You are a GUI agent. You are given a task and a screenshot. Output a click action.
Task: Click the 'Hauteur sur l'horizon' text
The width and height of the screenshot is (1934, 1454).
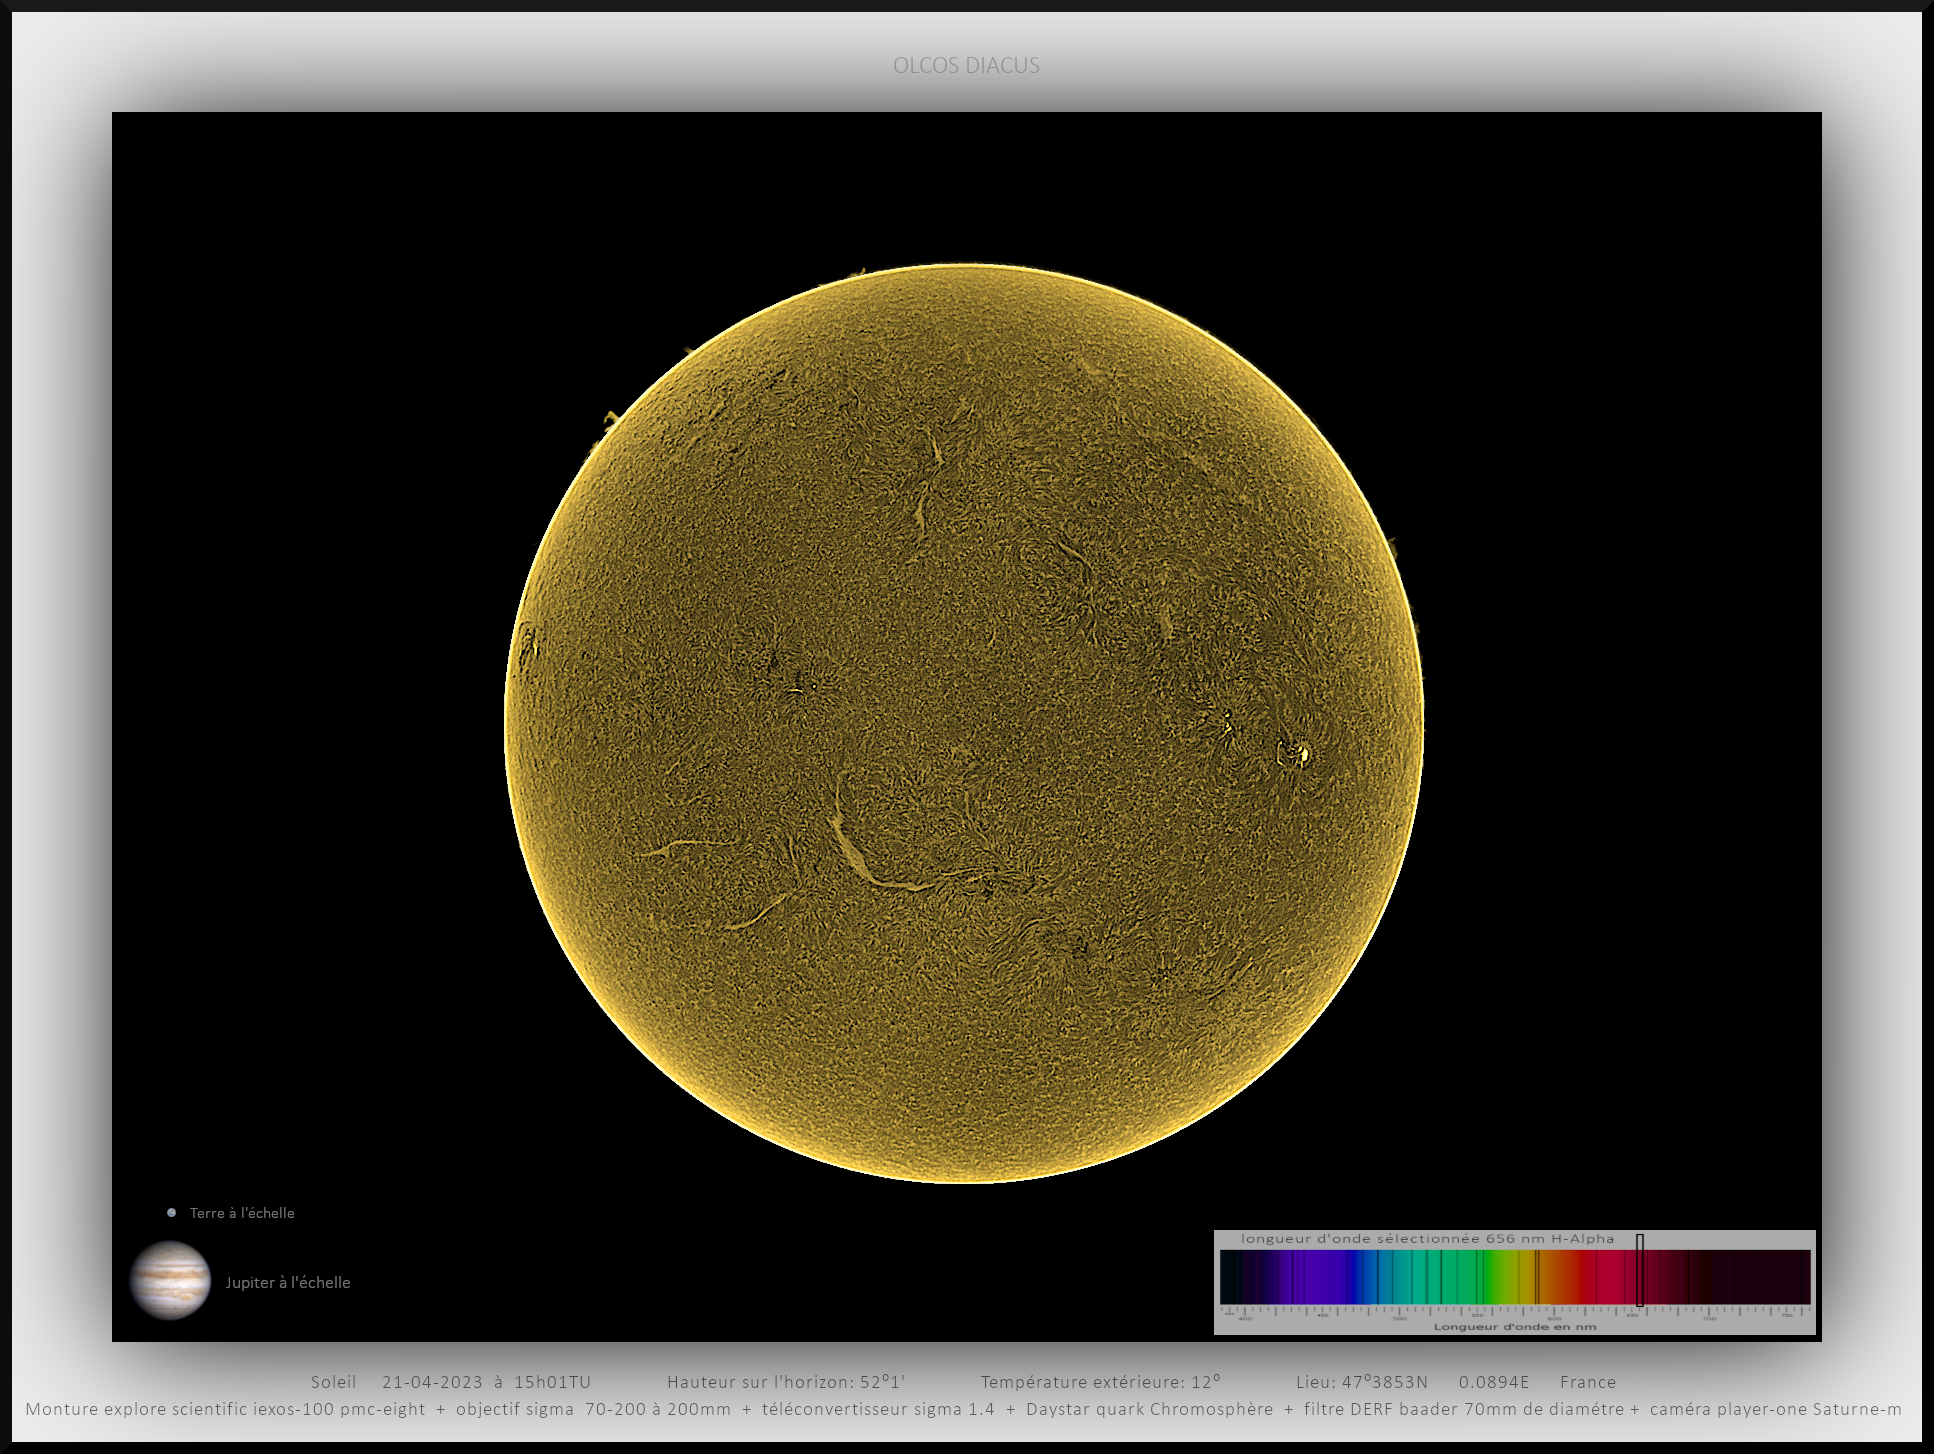[786, 1382]
